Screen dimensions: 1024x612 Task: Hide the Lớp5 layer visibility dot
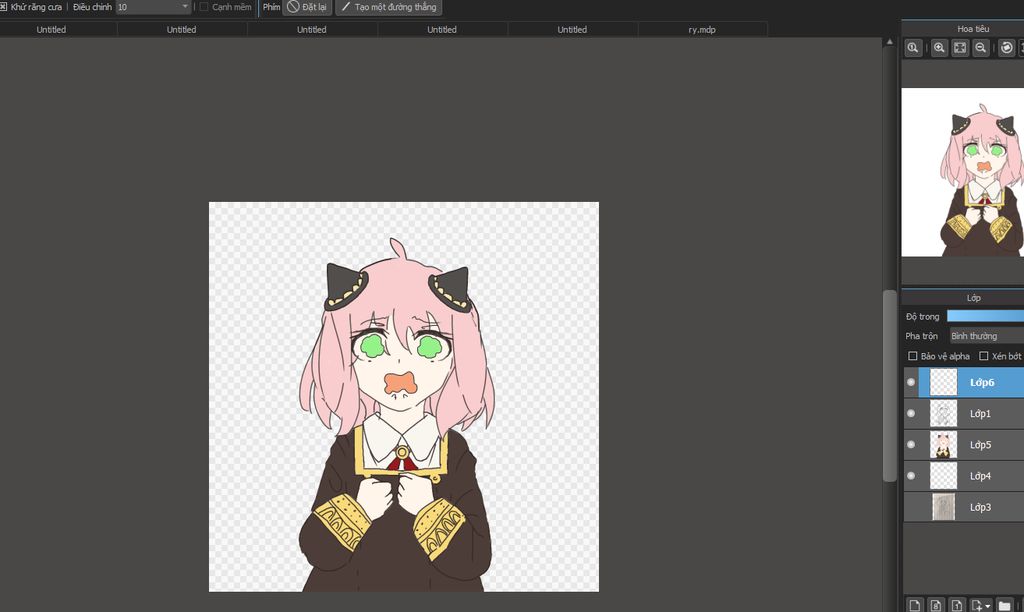pos(911,445)
